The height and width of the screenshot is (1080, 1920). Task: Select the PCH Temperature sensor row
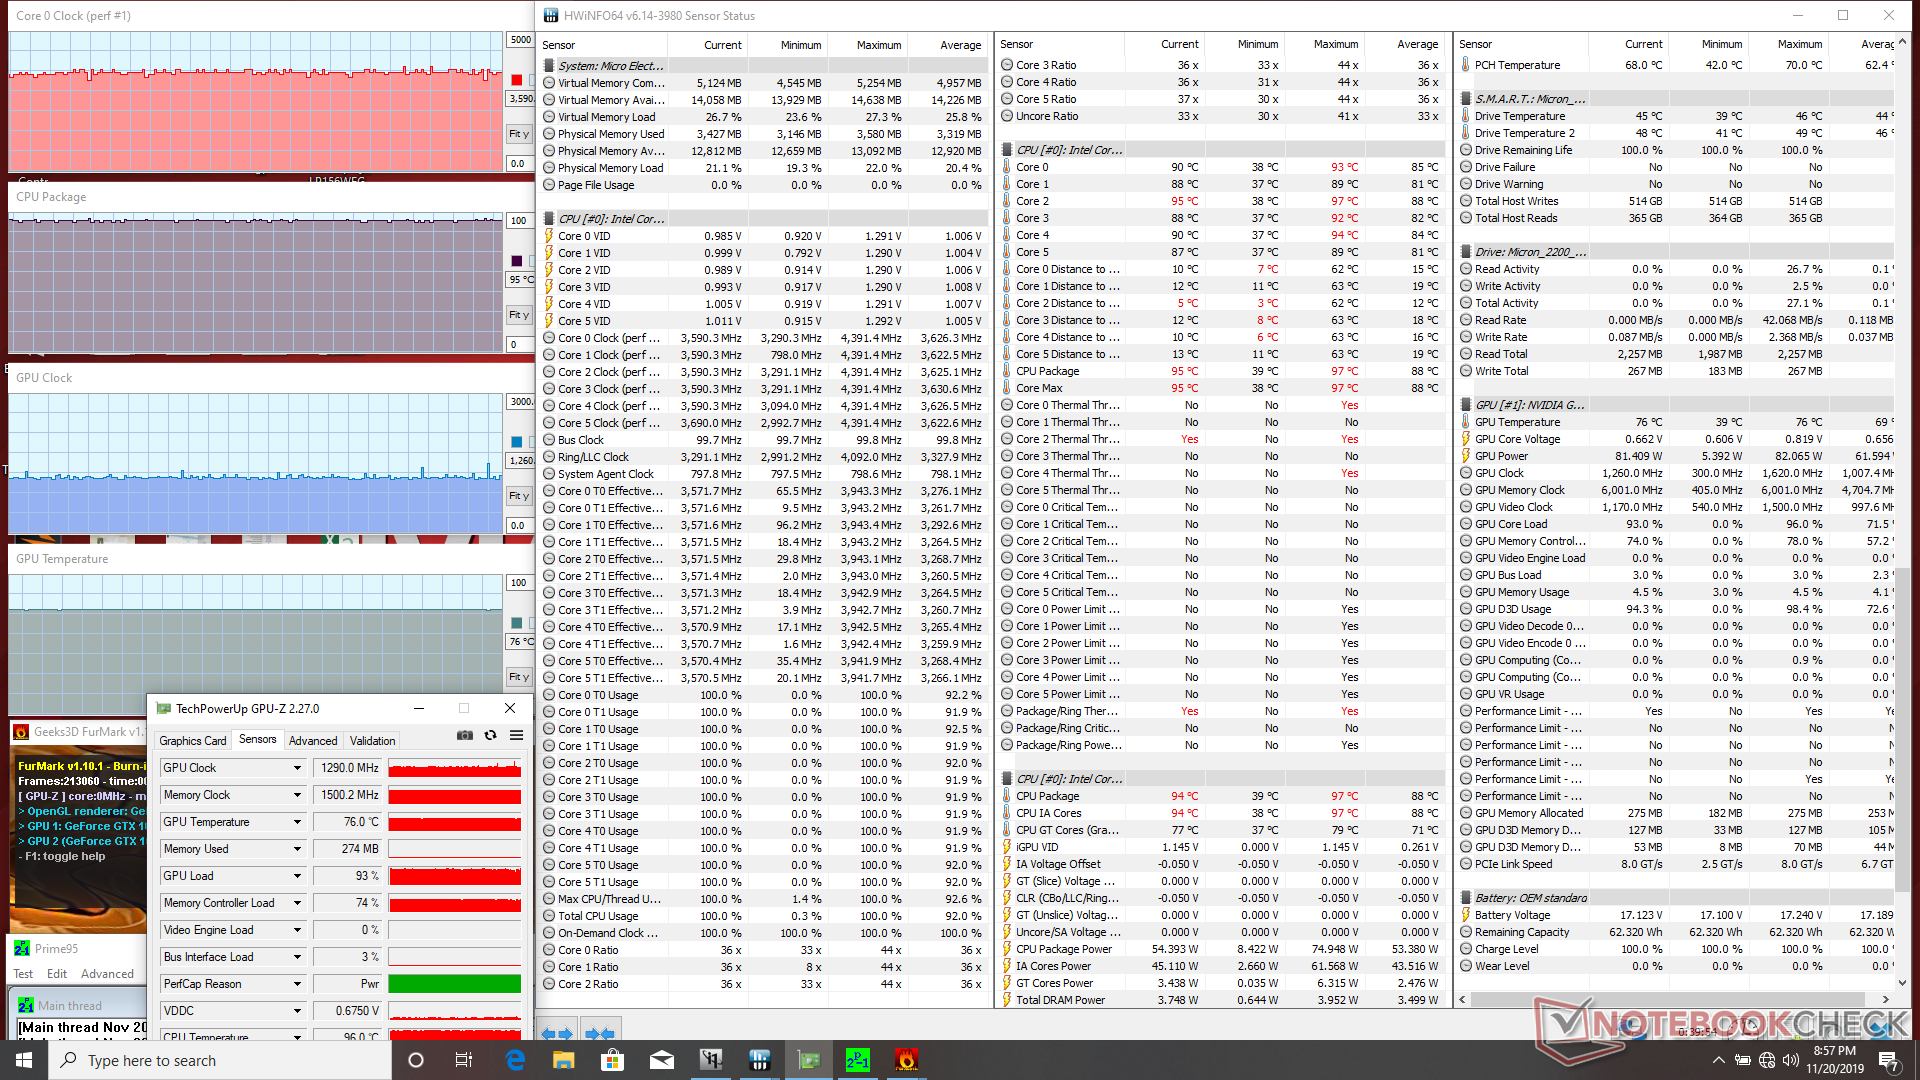click(x=1675, y=65)
